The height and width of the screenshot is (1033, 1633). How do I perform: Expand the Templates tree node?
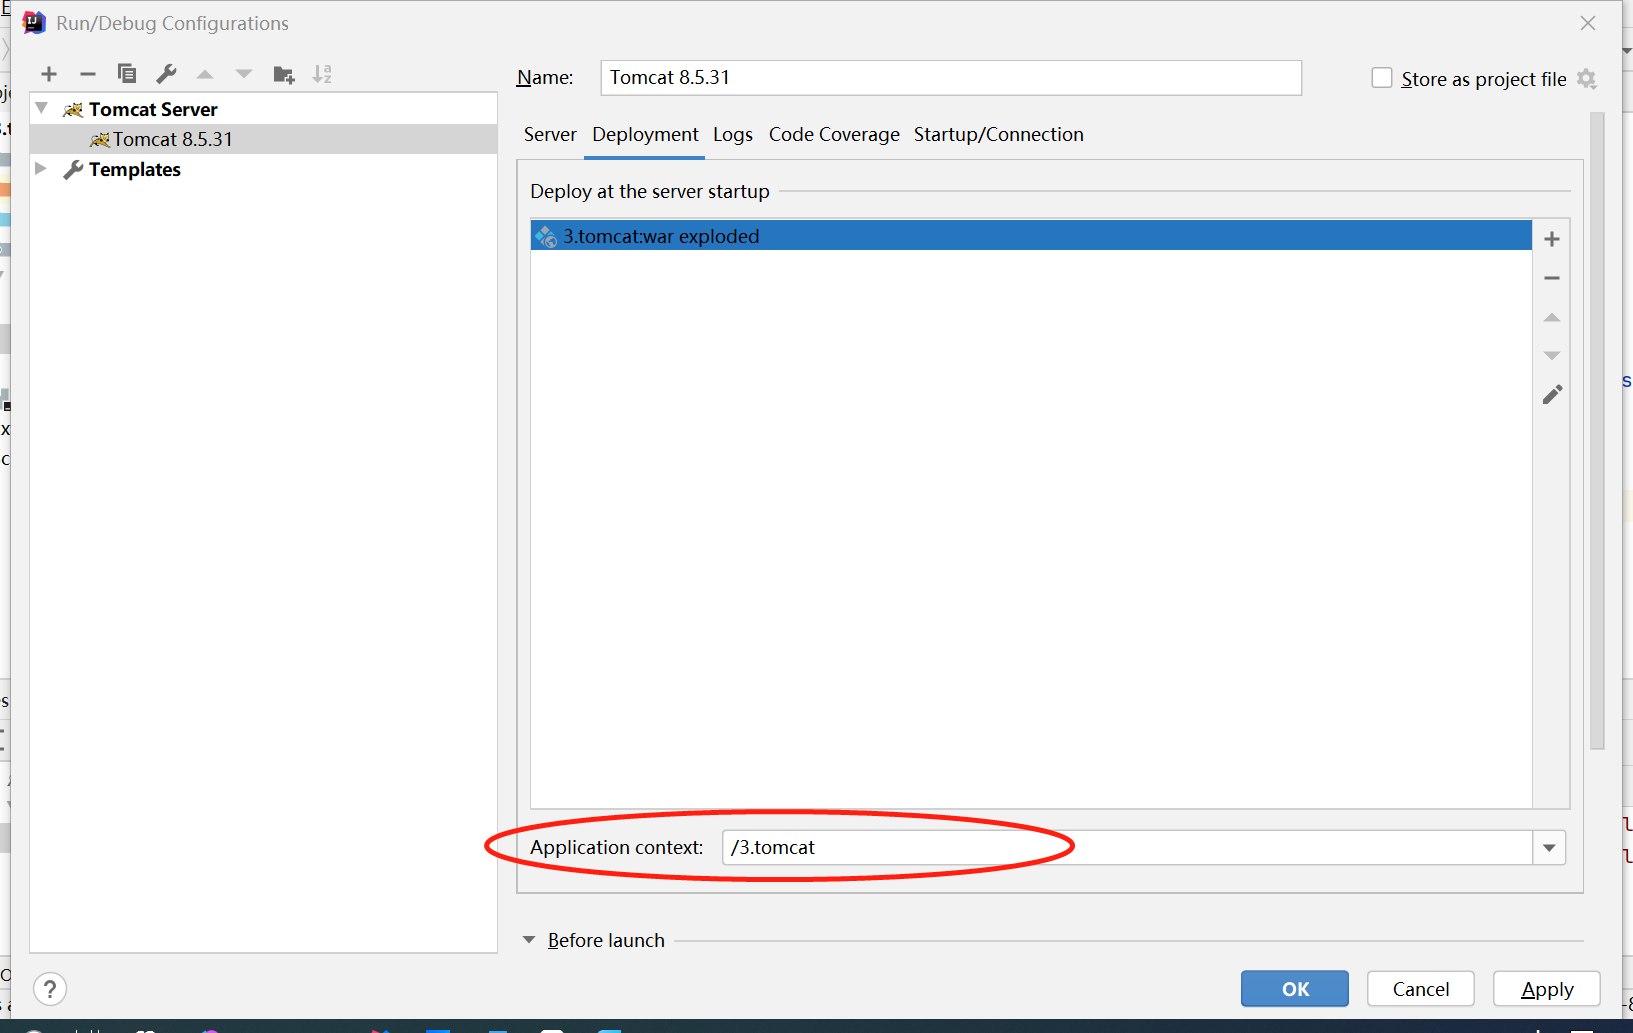41,168
